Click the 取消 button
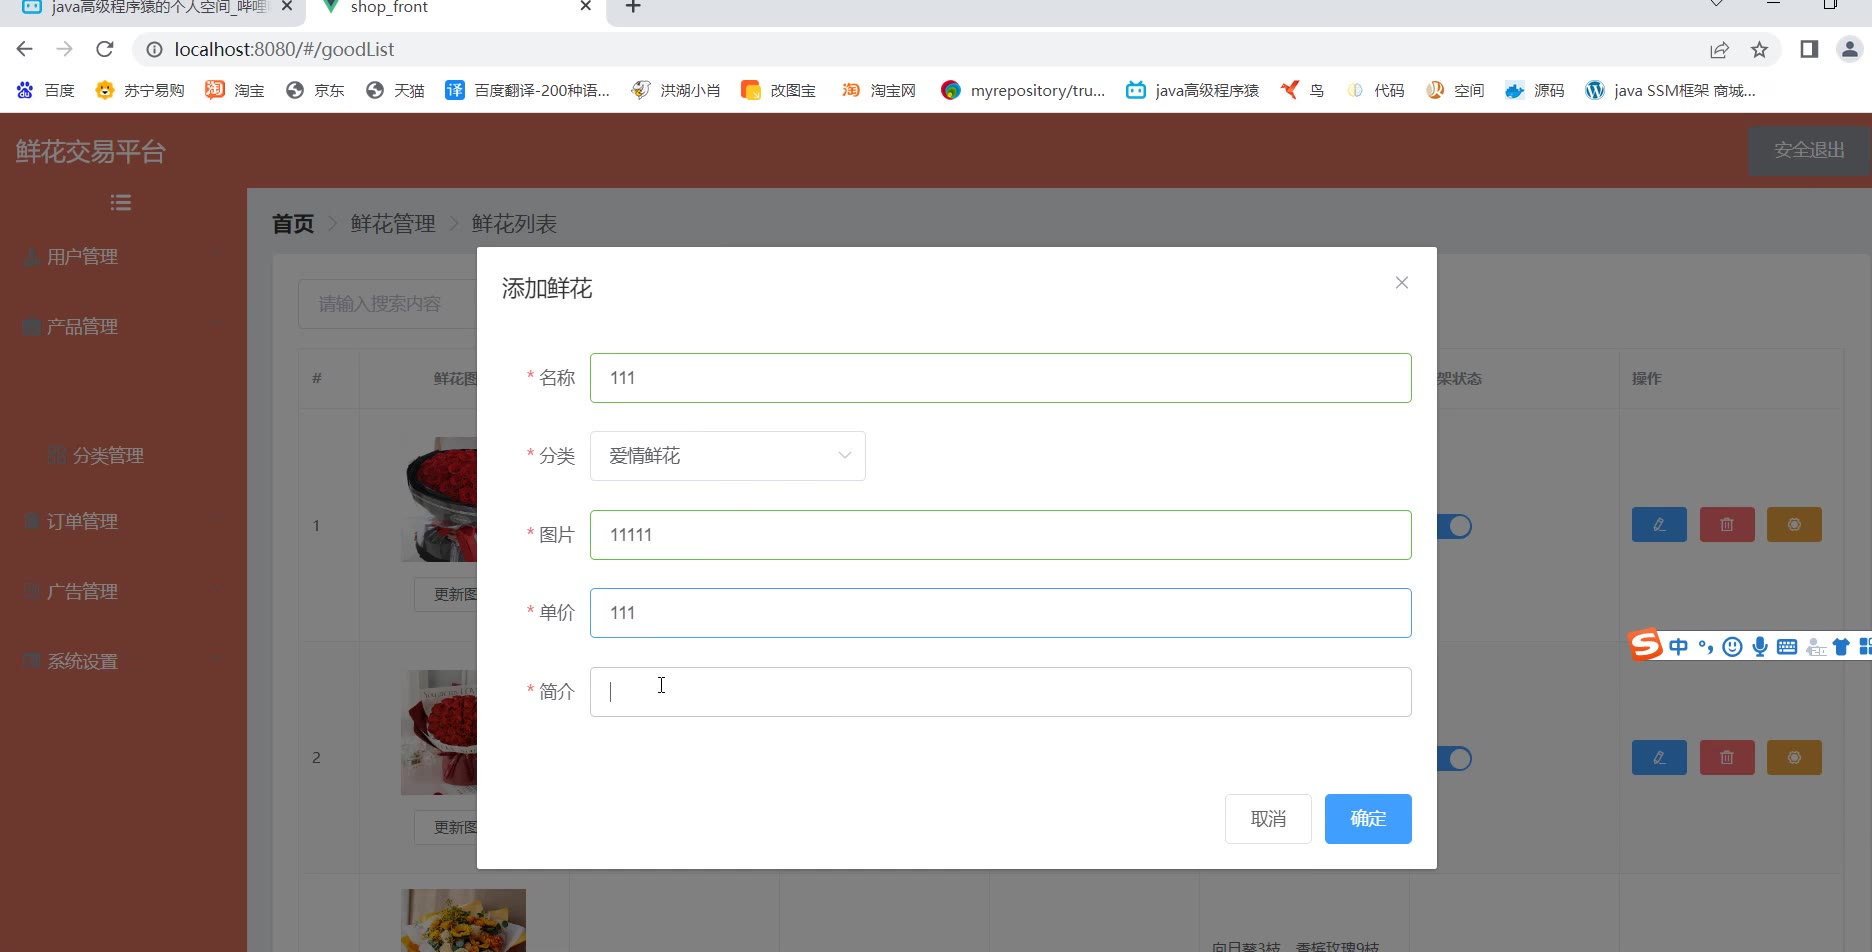Image resolution: width=1872 pixels, height=952 pixels. pyautogui.click(x=1268, y=819)
